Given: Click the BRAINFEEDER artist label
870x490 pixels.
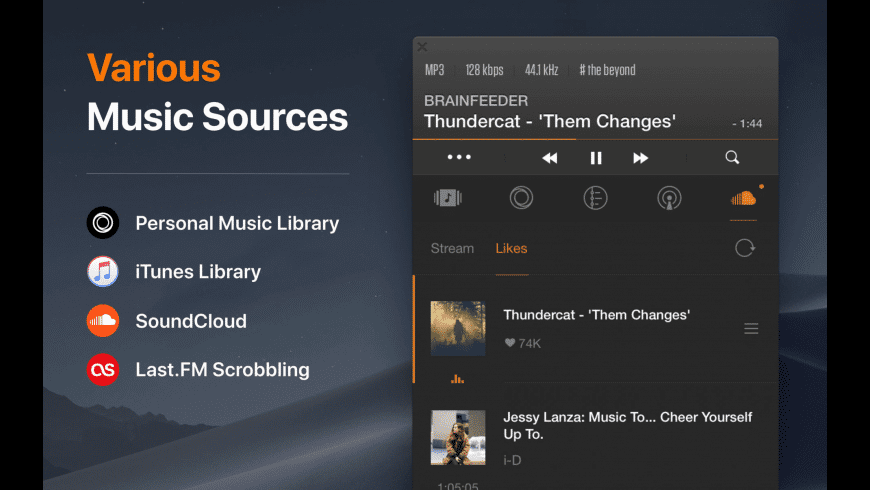Looking at the screenshot, I should (x=476, y=100).
